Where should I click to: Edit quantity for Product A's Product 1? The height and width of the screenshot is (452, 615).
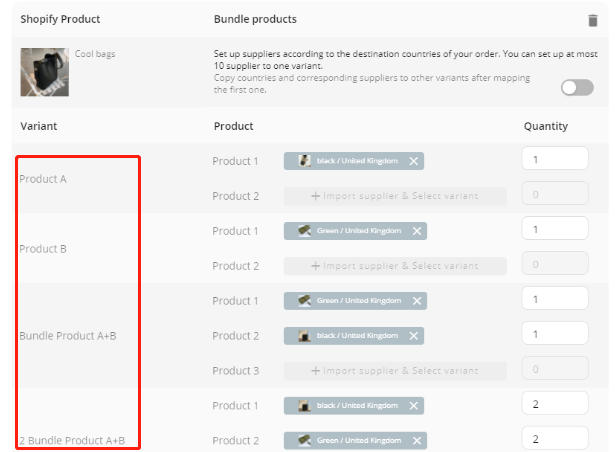pos(555,159)
